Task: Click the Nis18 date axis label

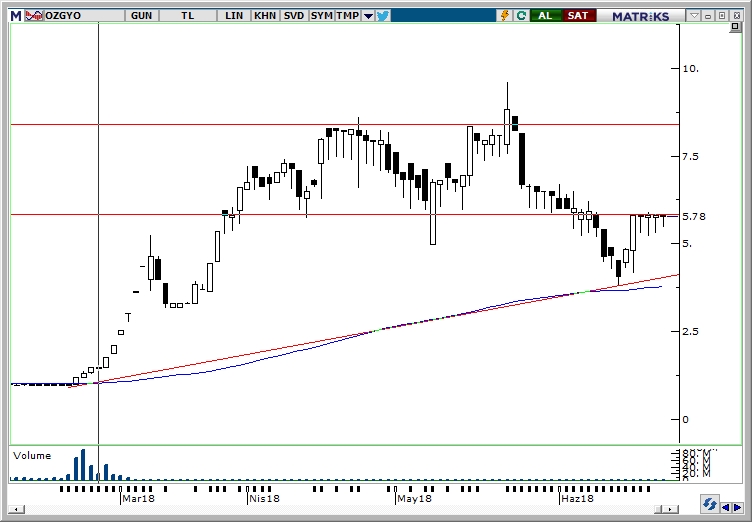Action: coord(264,498)
